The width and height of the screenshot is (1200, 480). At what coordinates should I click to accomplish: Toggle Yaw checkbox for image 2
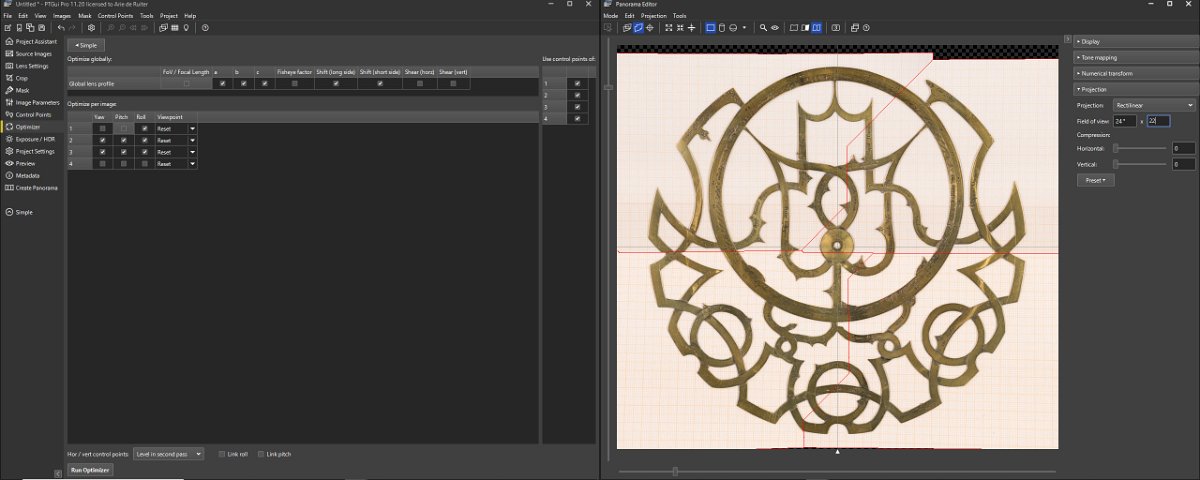(x=102, y=140)
